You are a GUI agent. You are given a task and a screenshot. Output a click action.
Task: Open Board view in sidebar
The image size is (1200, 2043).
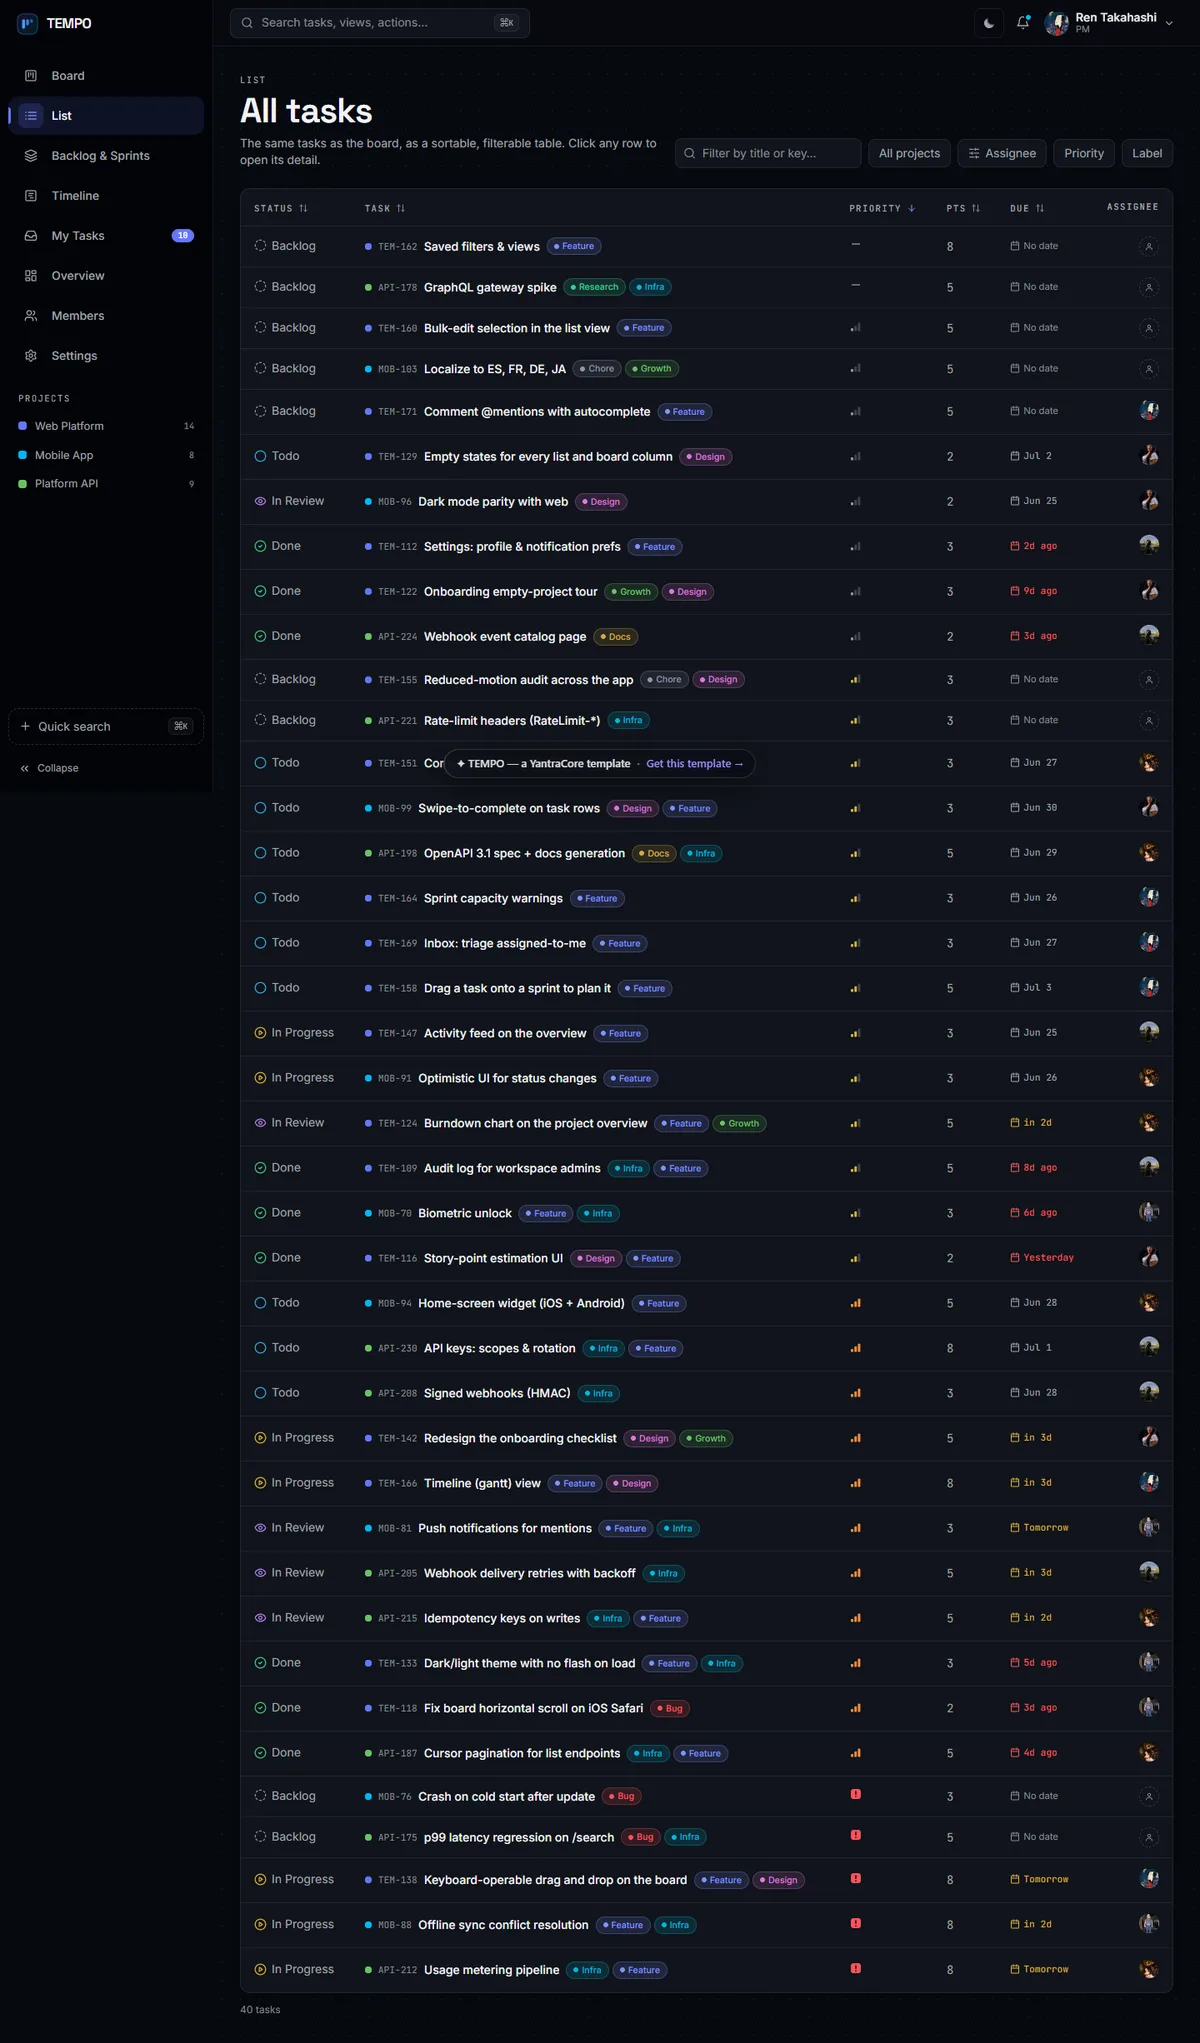pos(106,76)
